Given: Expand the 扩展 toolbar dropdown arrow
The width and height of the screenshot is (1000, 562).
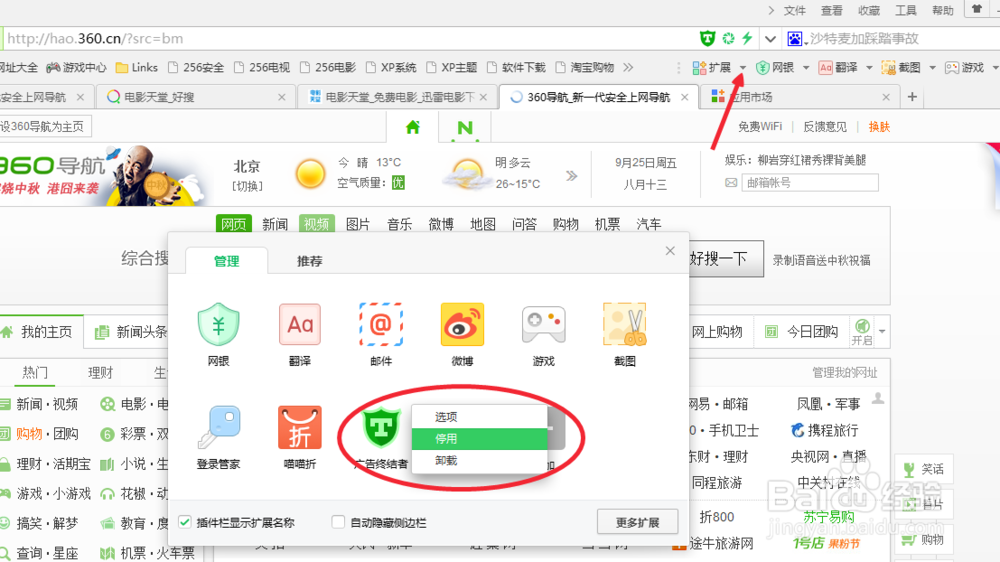Looking at the screenshot, I should coord(743,68).
